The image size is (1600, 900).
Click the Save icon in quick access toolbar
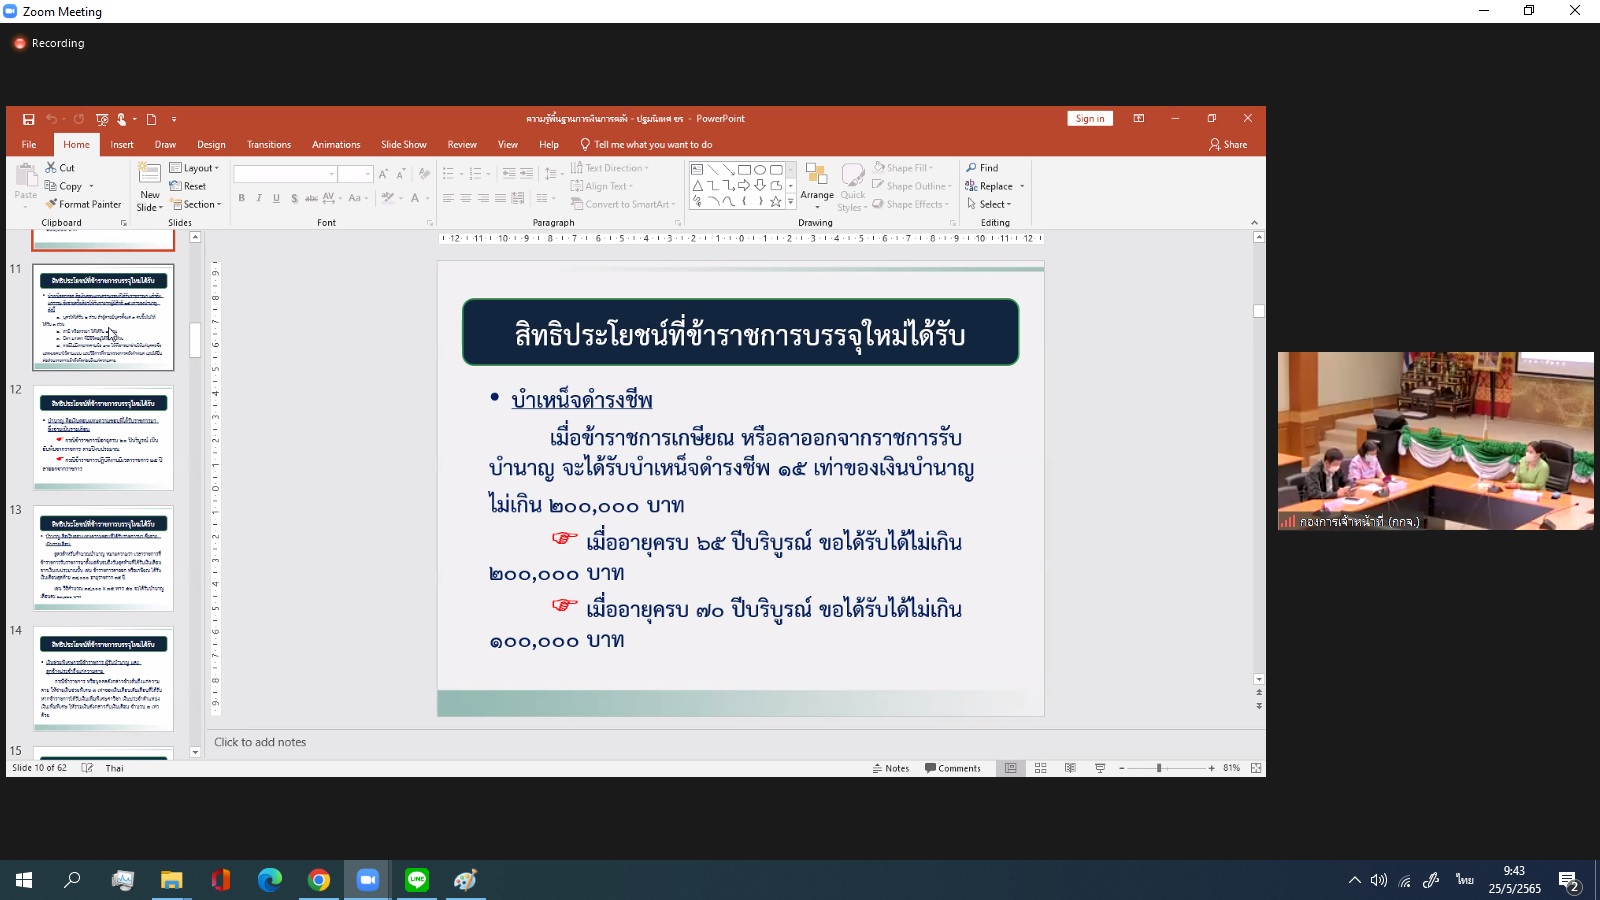(x=28, y=119)
